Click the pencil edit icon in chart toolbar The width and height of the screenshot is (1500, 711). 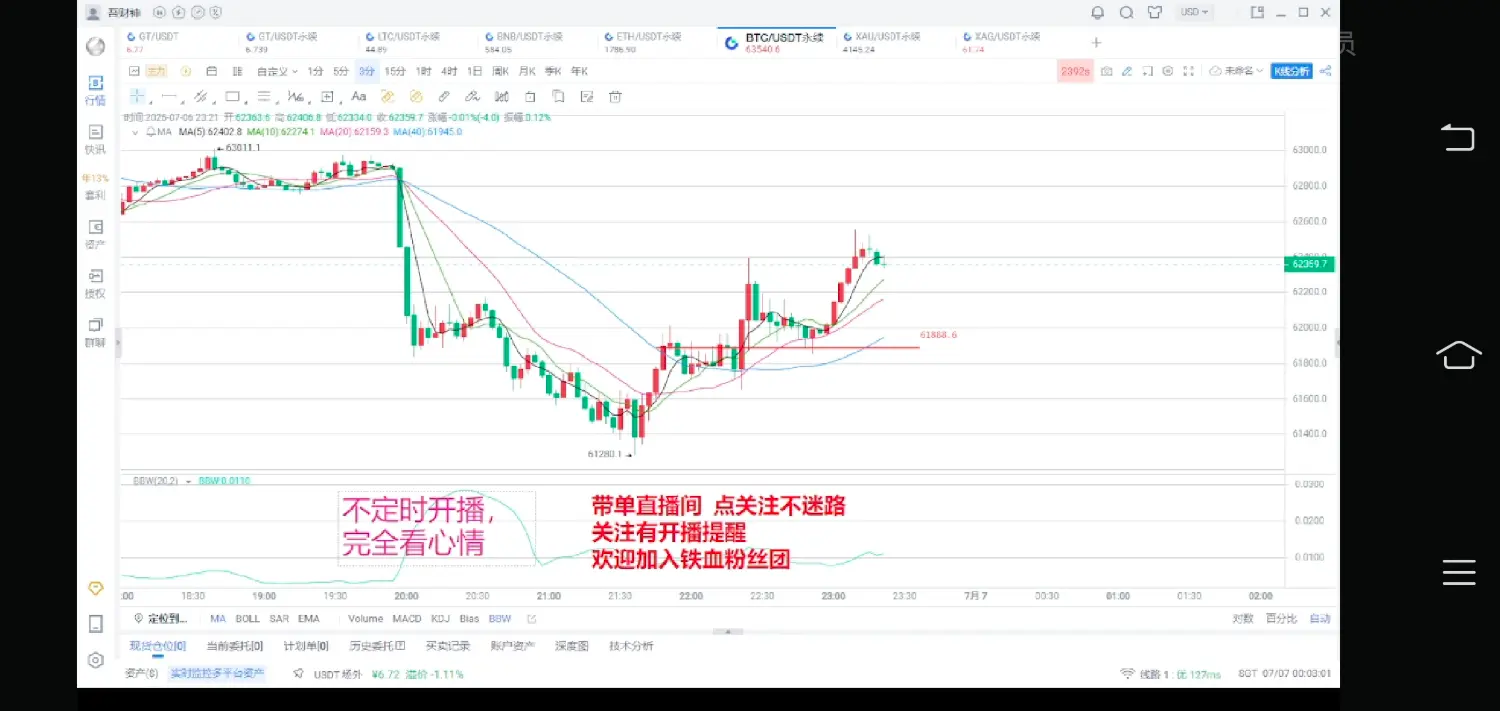1127,71
